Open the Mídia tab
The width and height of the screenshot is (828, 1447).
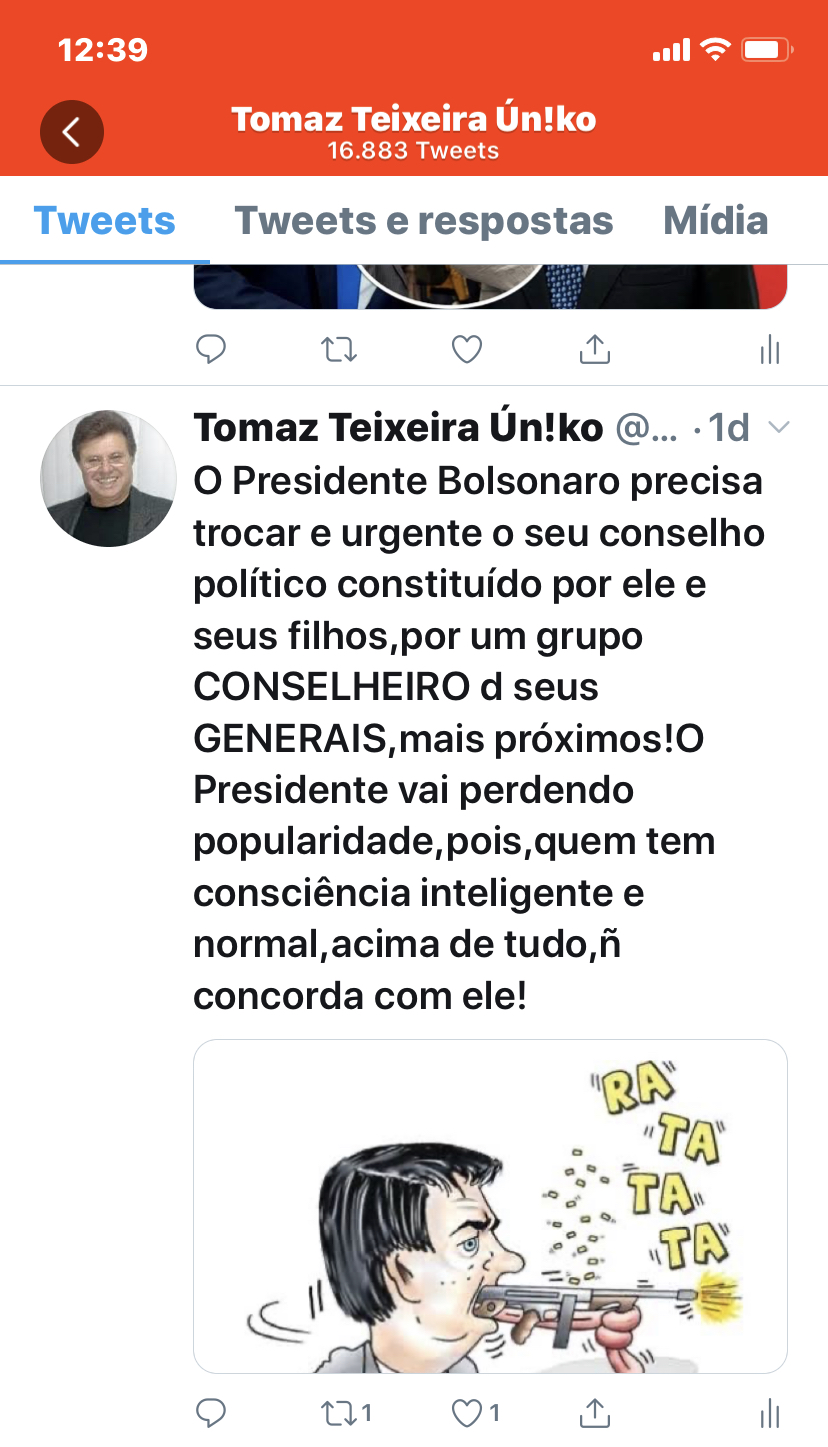(x=716, y=221)
